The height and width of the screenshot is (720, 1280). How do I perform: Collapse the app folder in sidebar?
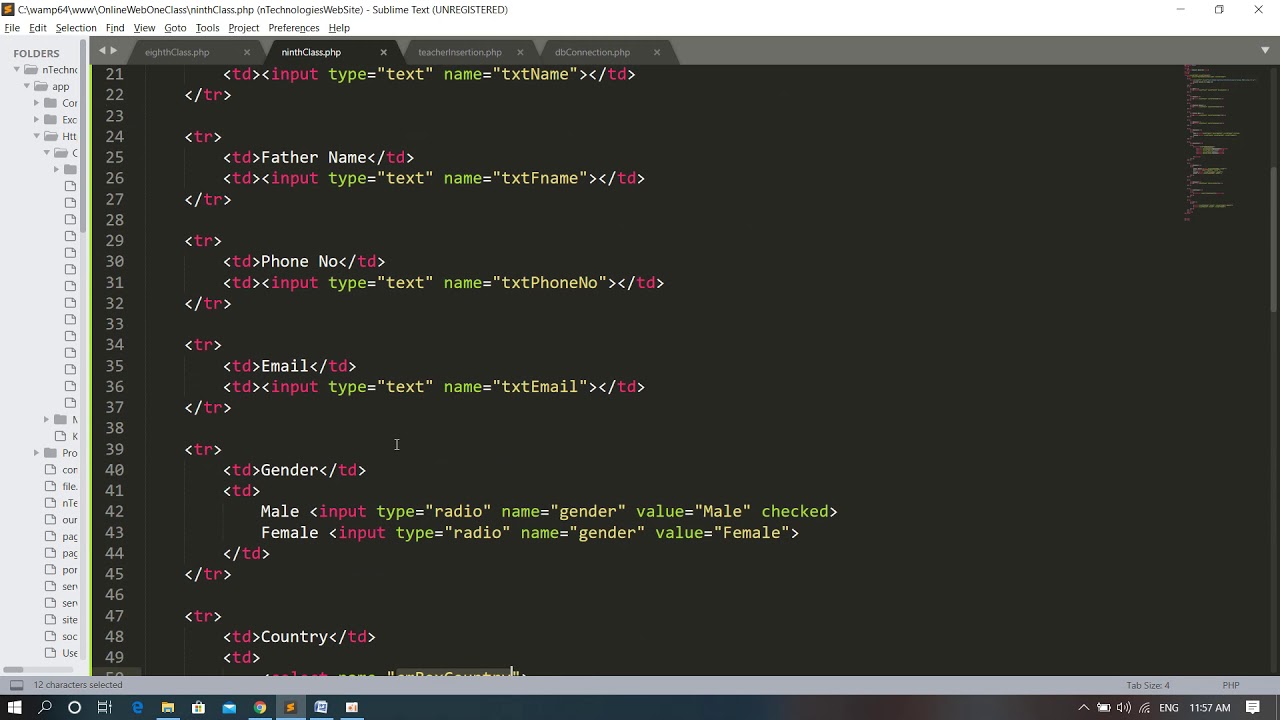pyautogui.click(x=27, y=86)
